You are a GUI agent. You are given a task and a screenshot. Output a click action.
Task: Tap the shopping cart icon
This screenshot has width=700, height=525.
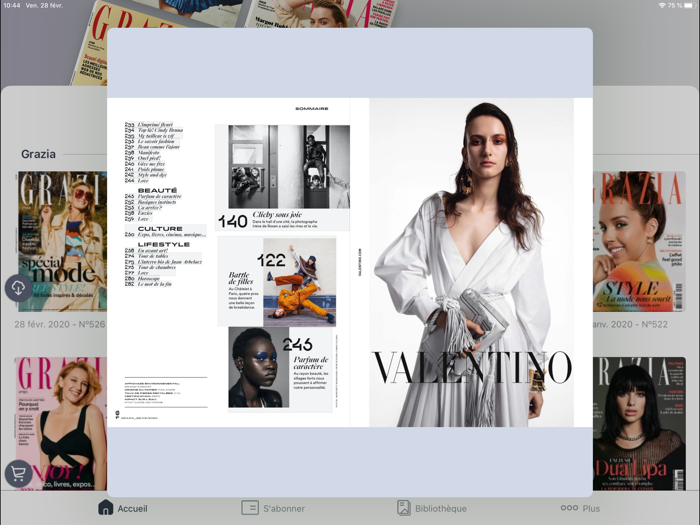18,473
